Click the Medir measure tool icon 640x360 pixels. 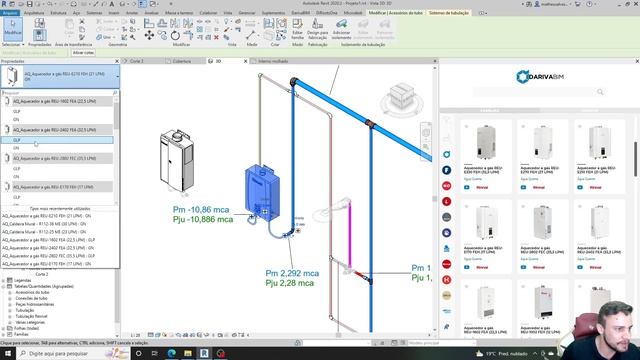tap(250, 35)
